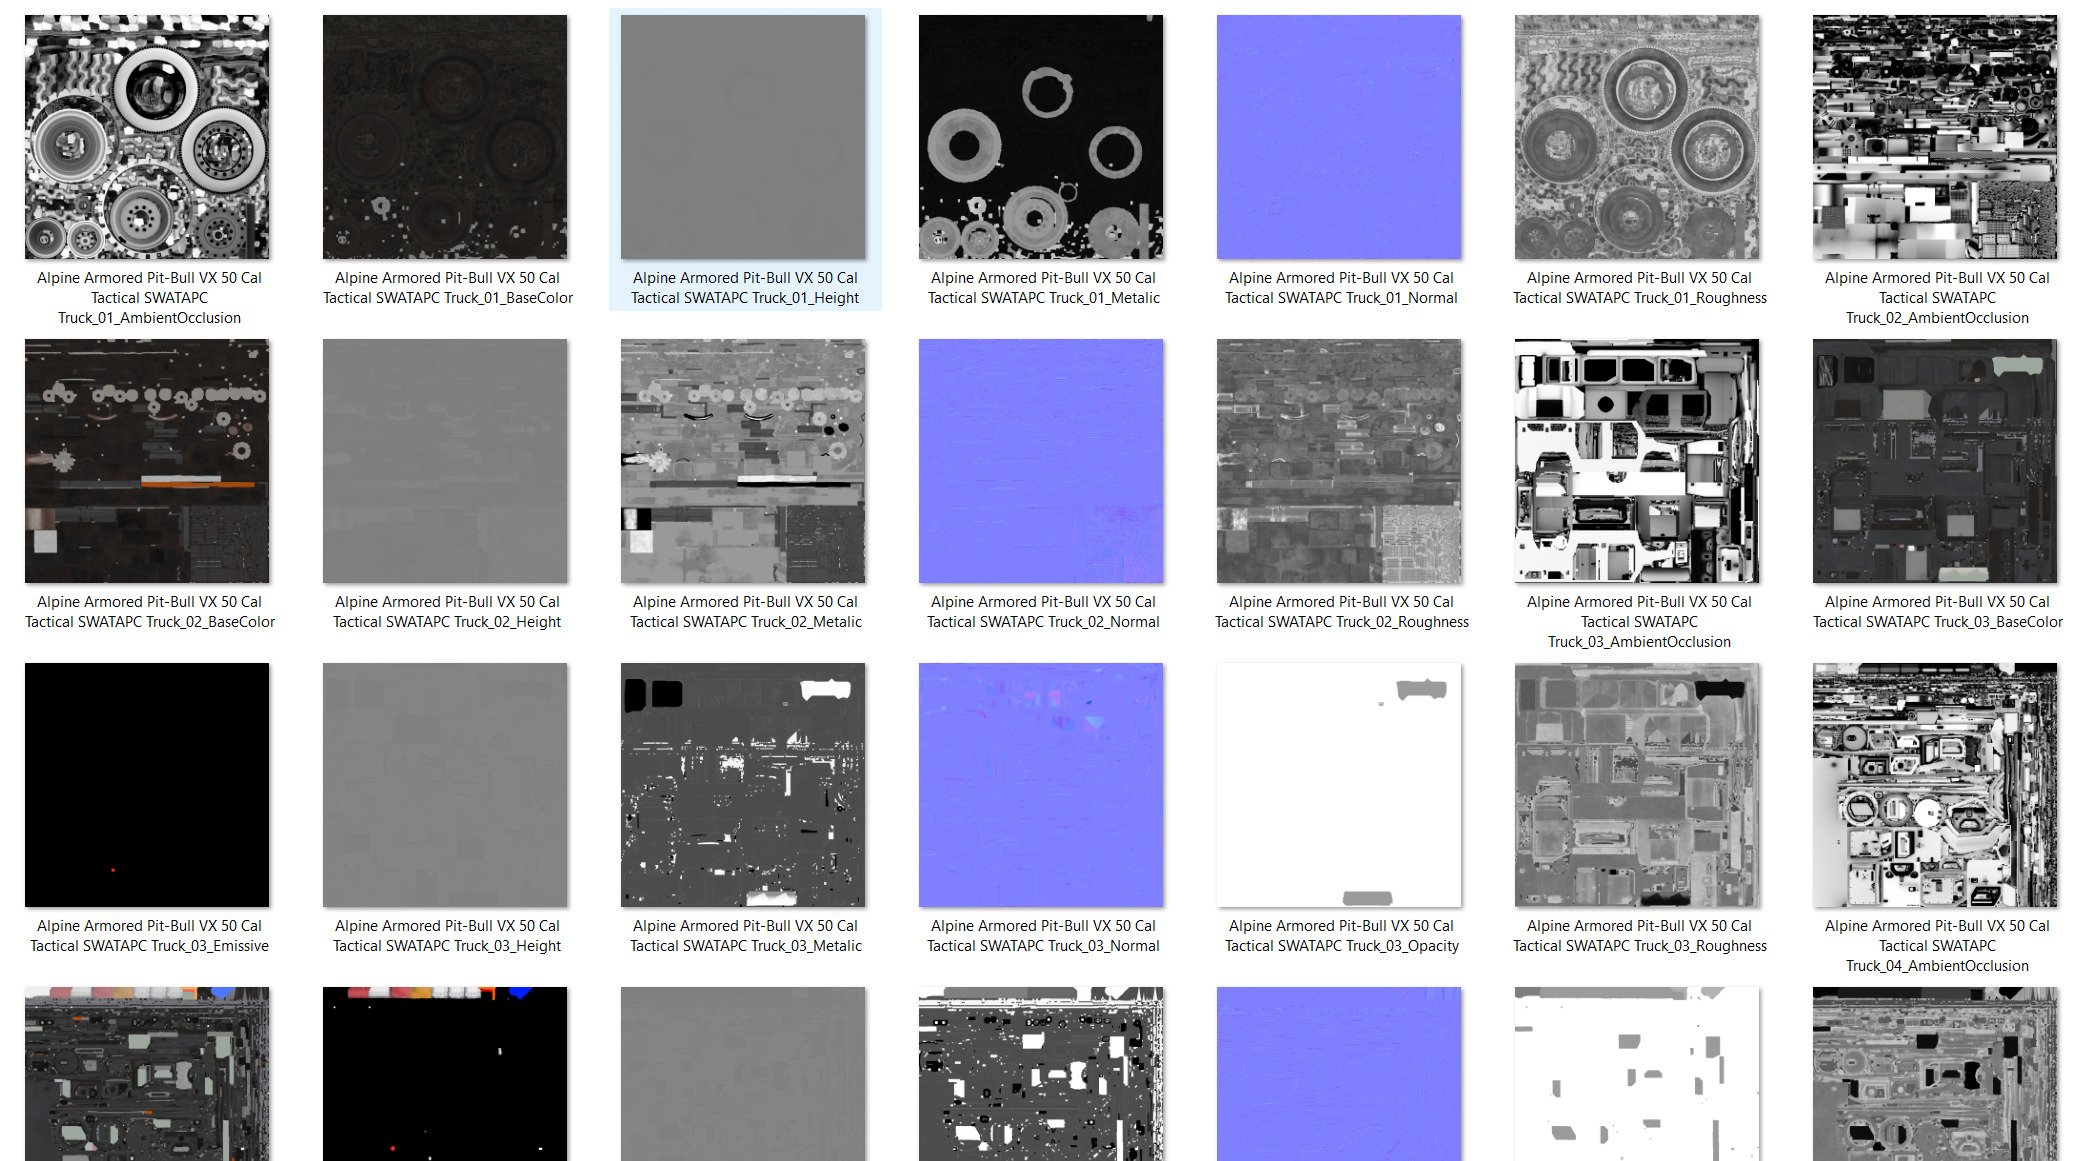The image size is (2079, 1161).
Task: Click the Truck_04_AmbientOcclusion file name label
Action: 1937,946
